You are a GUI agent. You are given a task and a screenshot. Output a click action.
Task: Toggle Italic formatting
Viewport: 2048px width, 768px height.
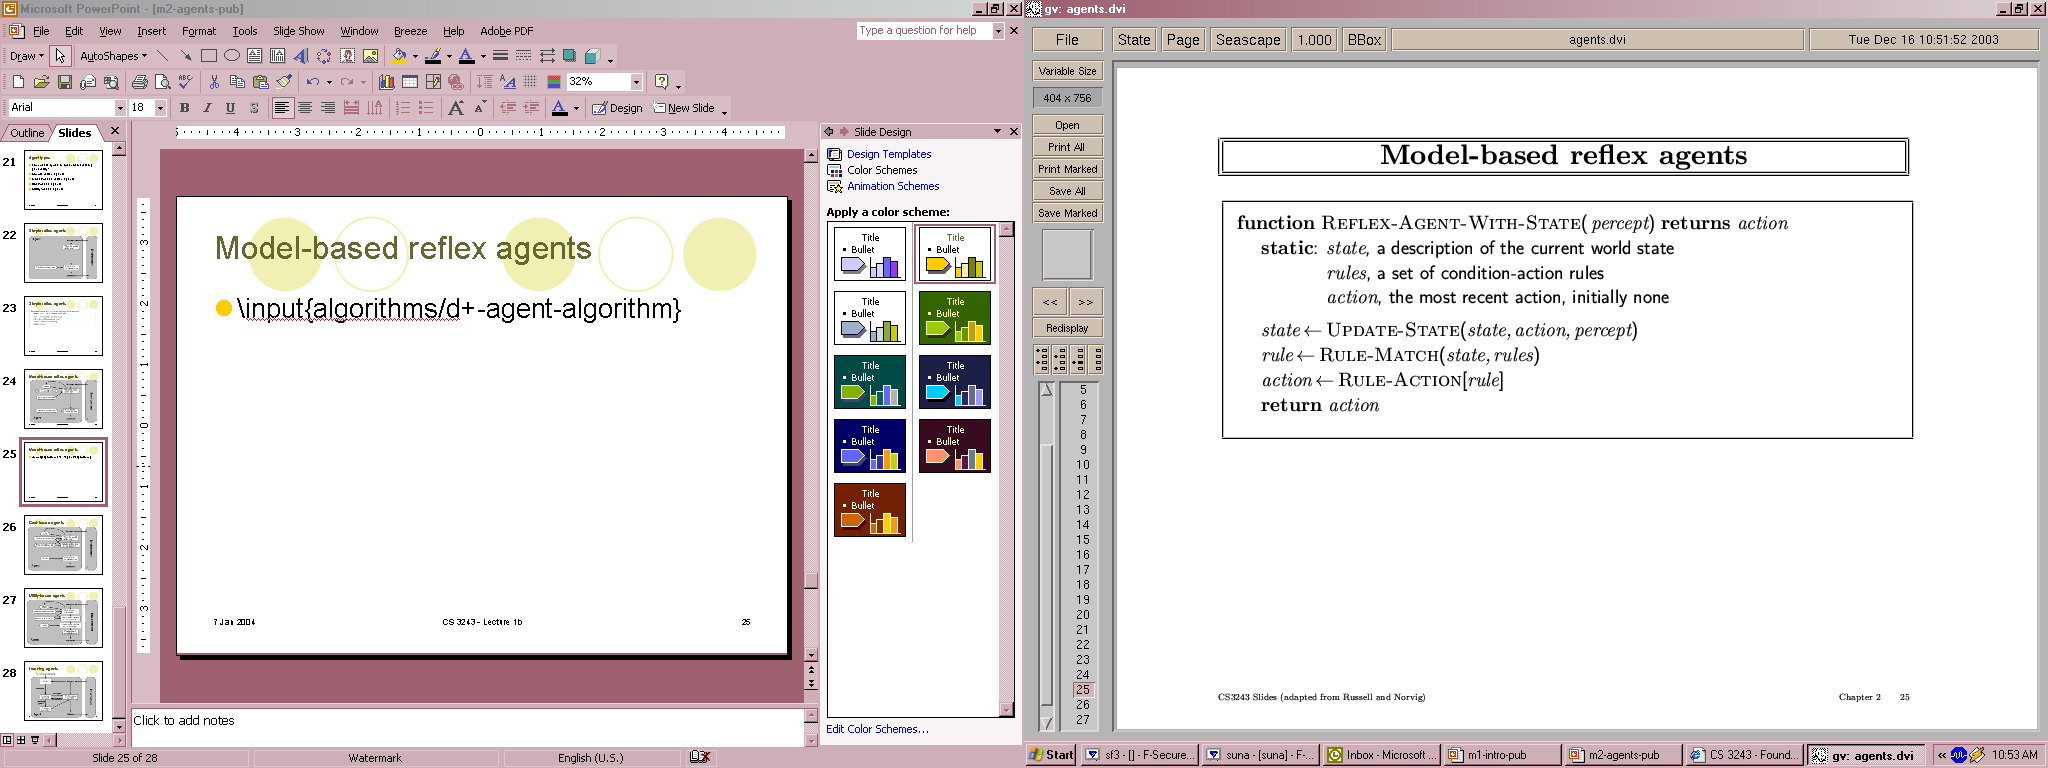[207, 108]
